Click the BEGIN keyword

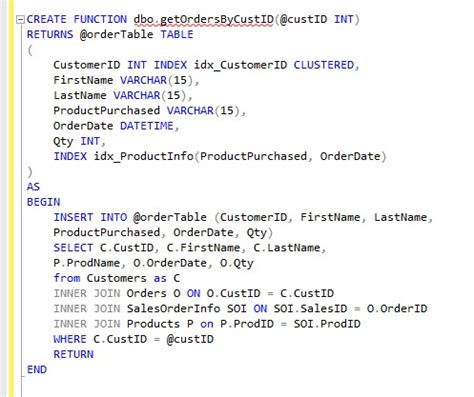coord(44,202)
